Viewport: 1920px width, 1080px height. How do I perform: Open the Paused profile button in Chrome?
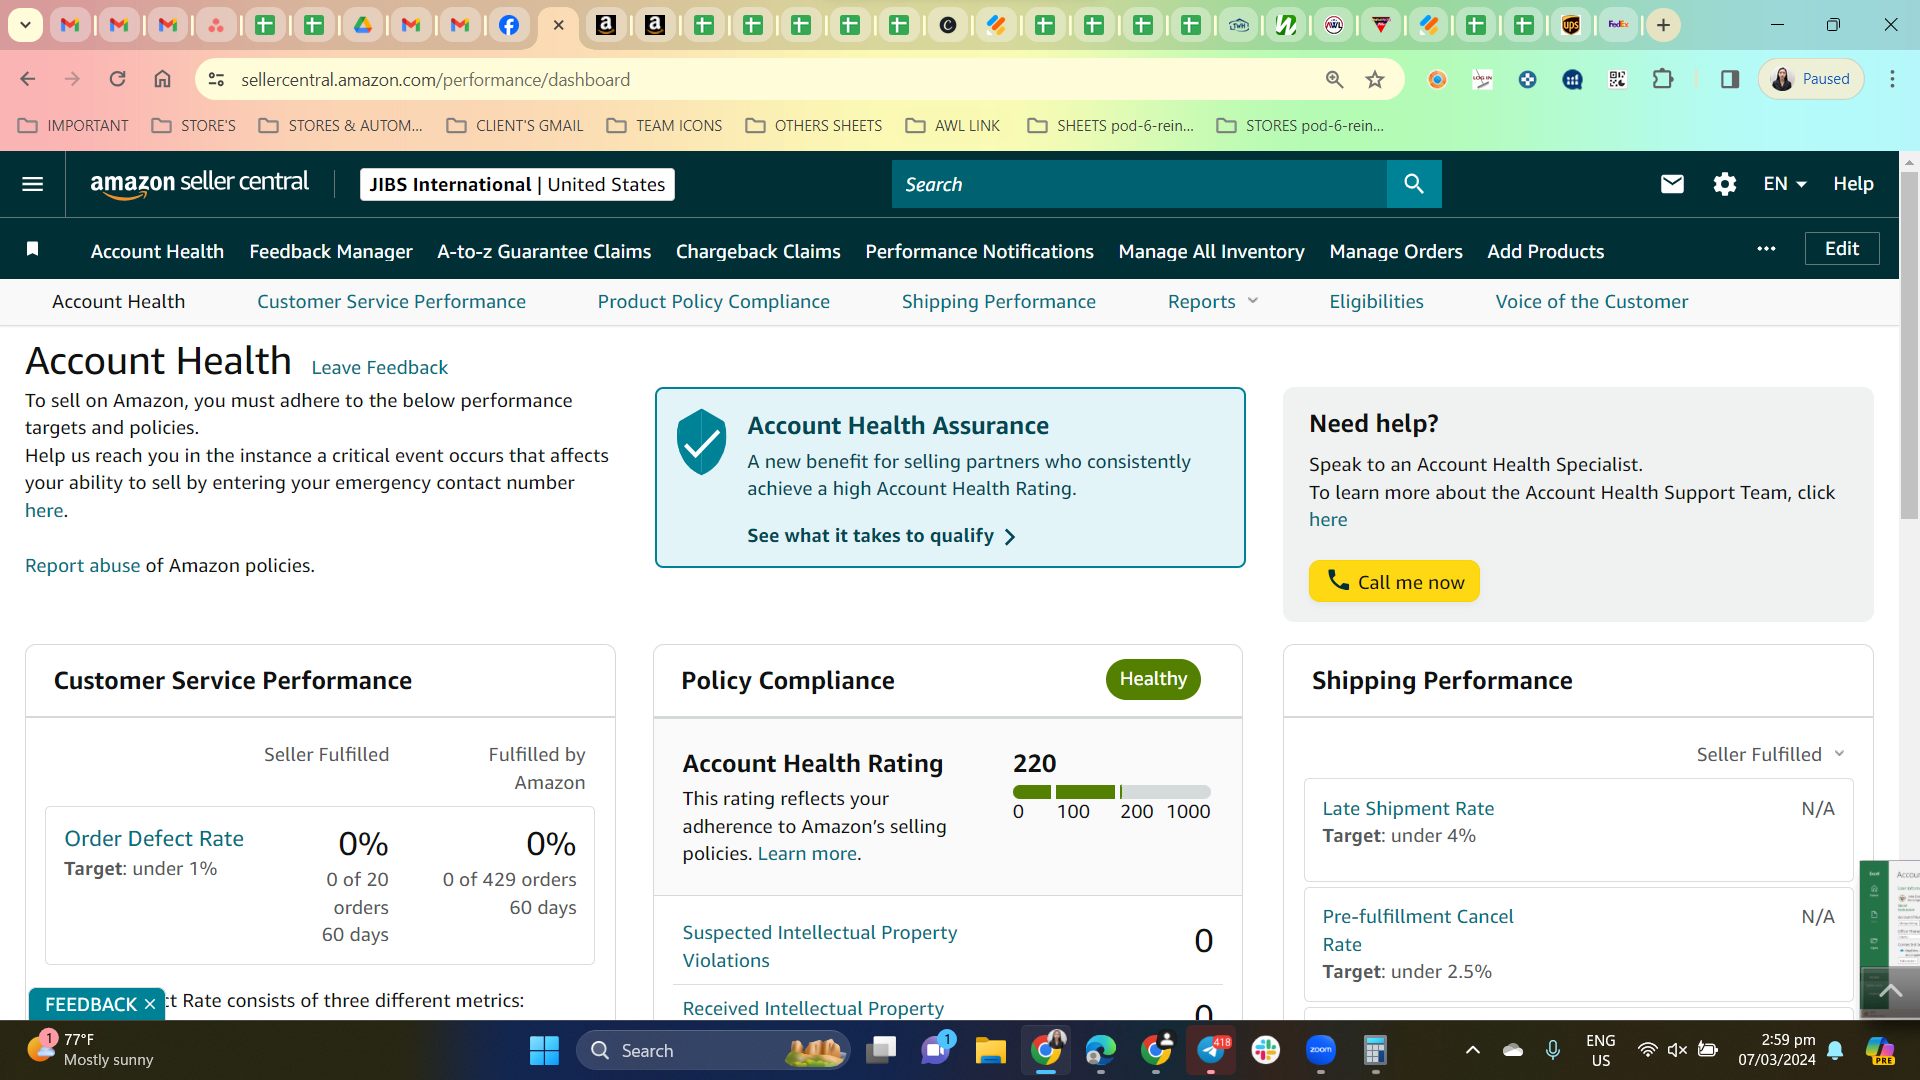coord(1810,79)
